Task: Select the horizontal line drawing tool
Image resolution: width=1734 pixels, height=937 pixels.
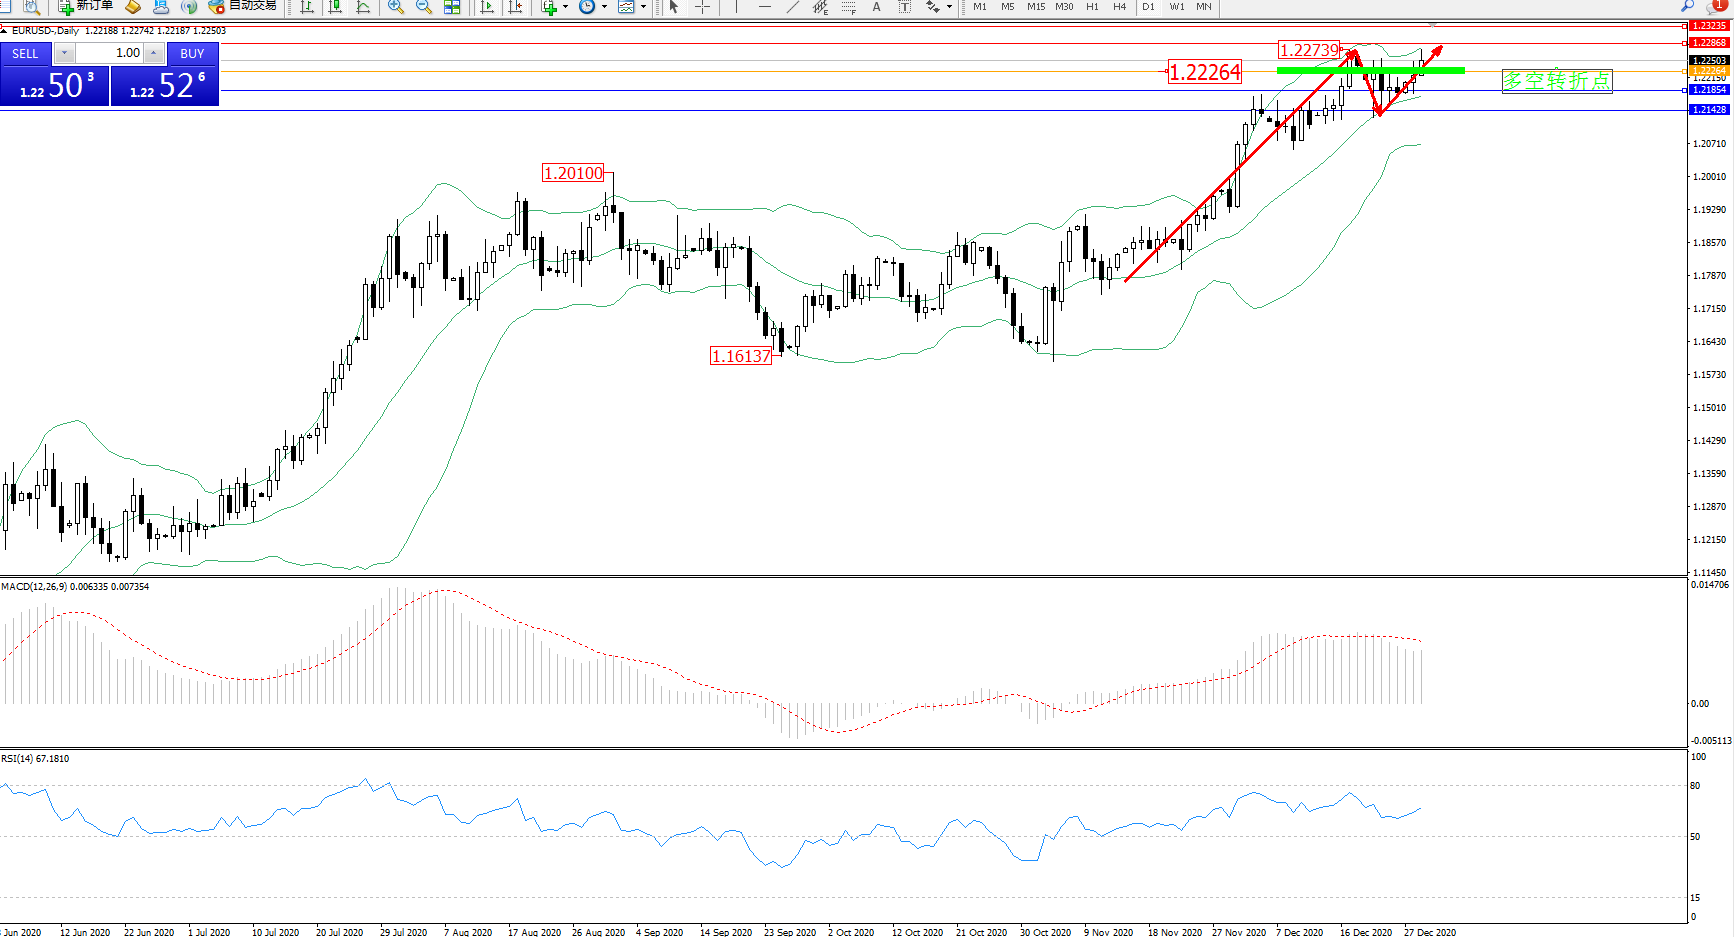Action: pos(765,7)
